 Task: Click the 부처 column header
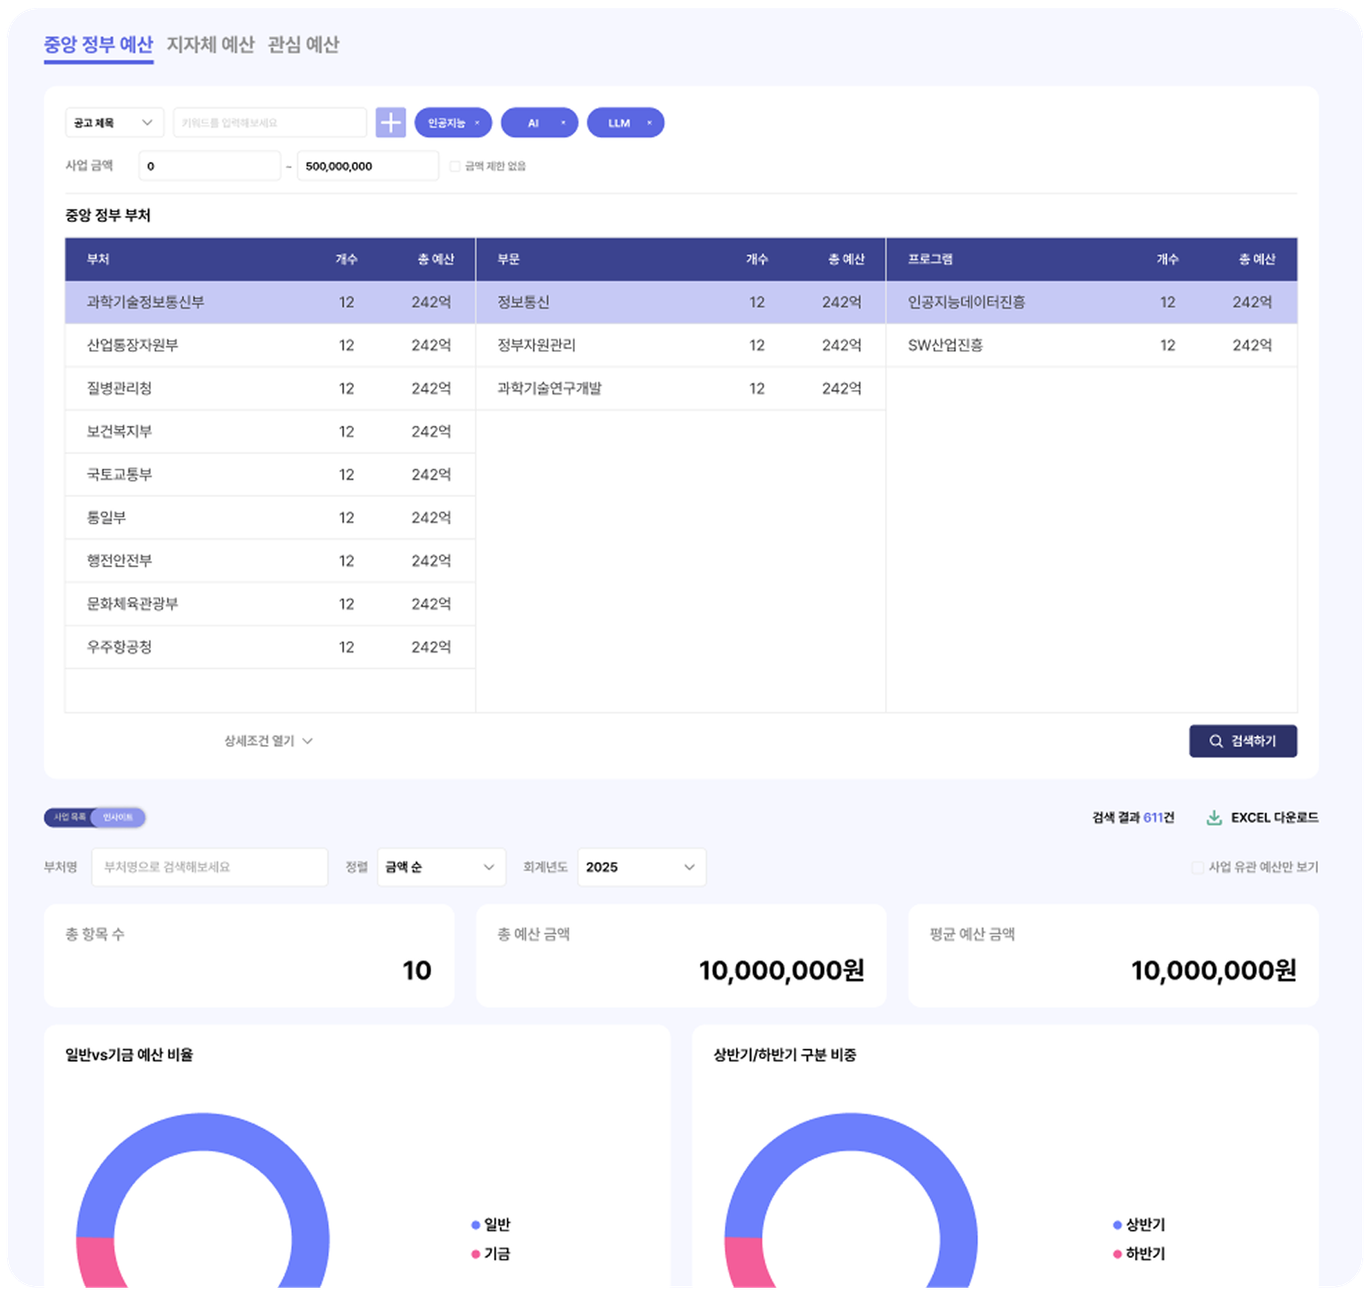coord(98,259)
